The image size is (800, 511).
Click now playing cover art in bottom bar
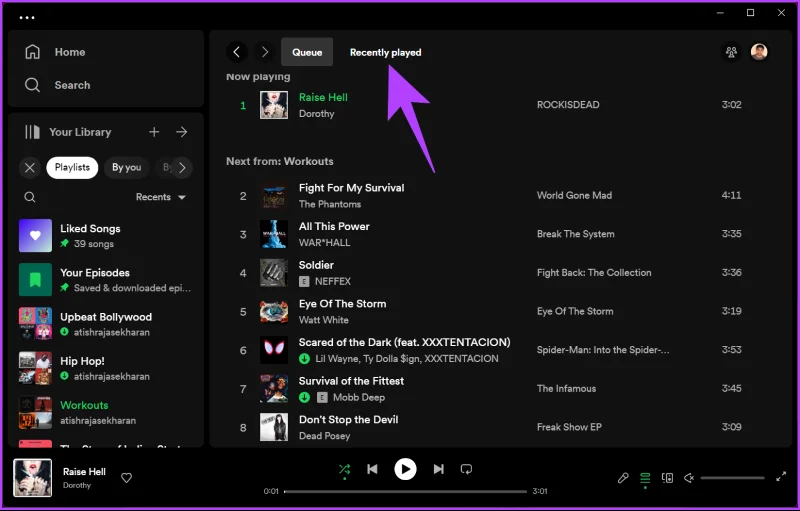[x=33, y=478]
